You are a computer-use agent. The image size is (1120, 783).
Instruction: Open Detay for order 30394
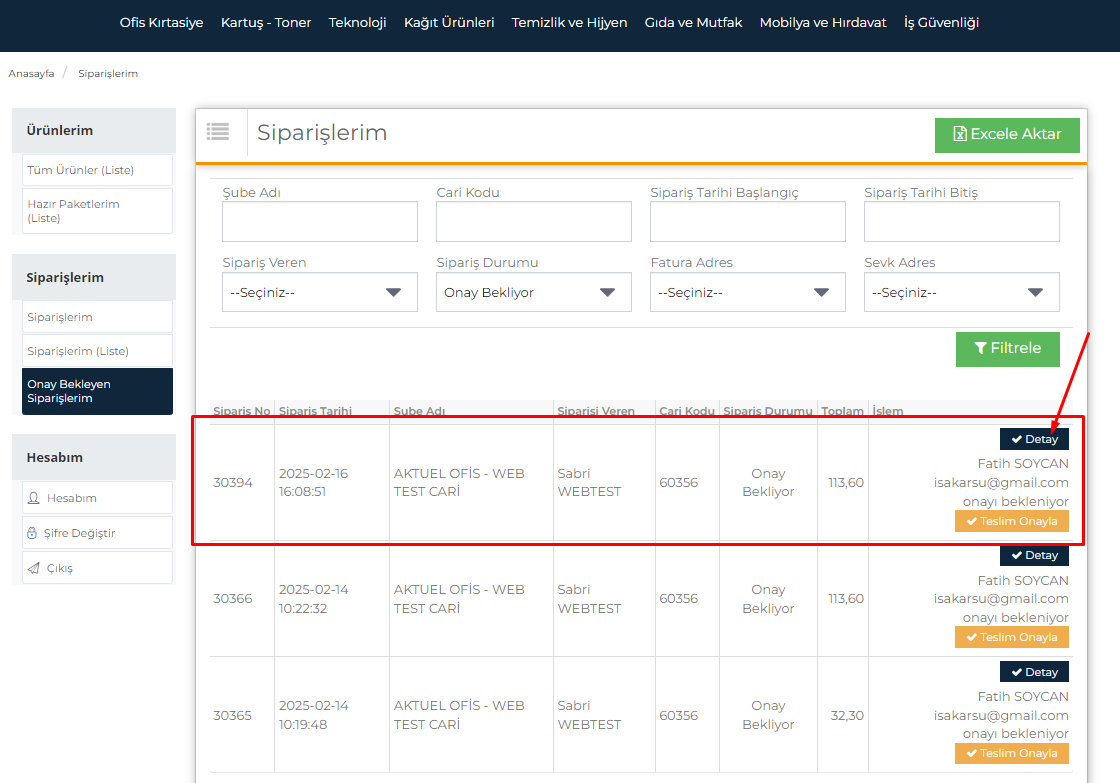coord(1034,439)
